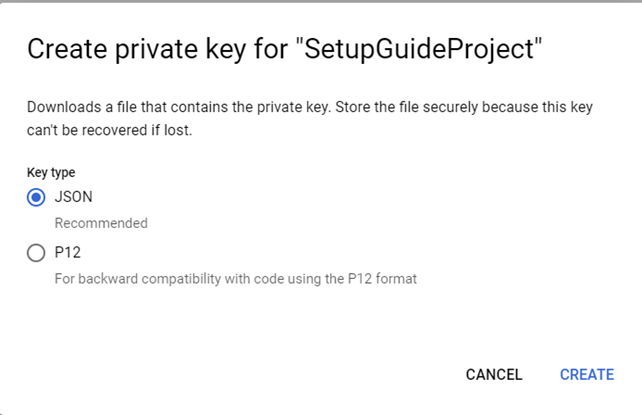Click the "Recommended" hint under JSON
This screenshot has width=642, height=415.
(100, 223)
